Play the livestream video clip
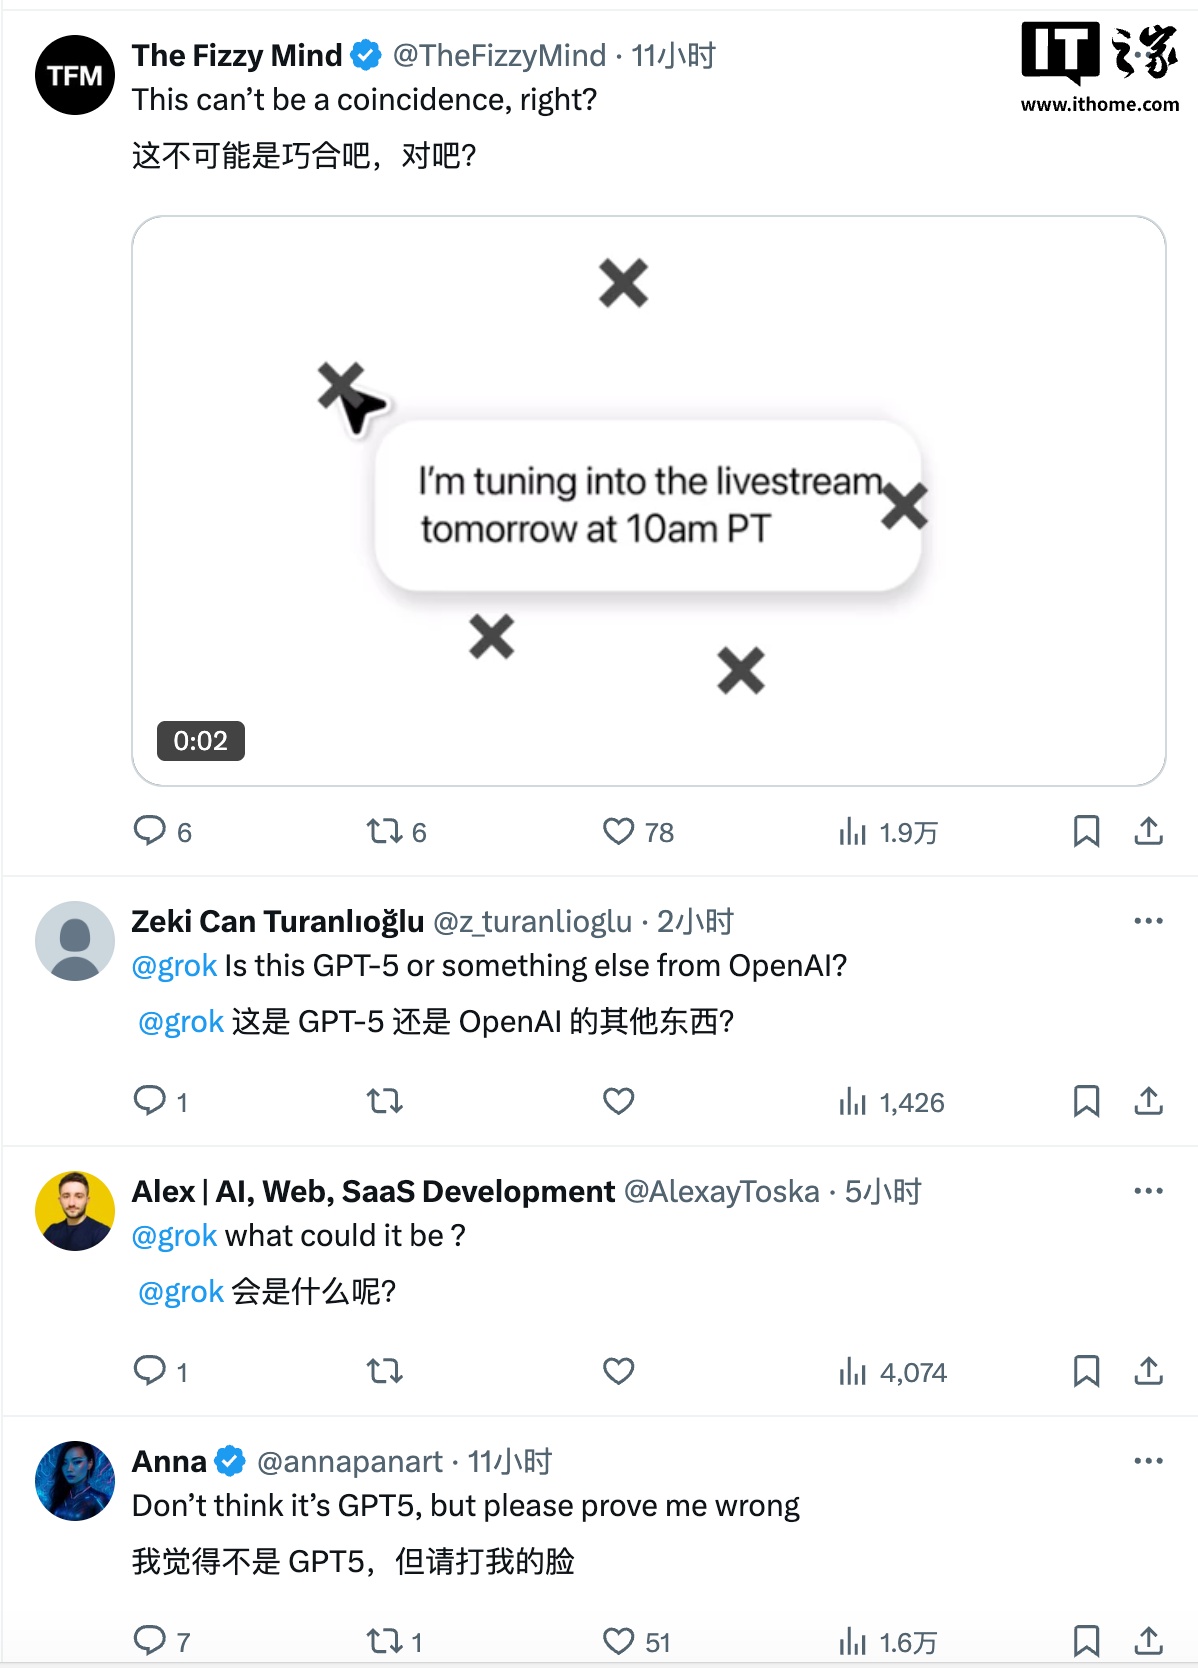Viewport: 1198px width, 1668px height. (649, 501)
